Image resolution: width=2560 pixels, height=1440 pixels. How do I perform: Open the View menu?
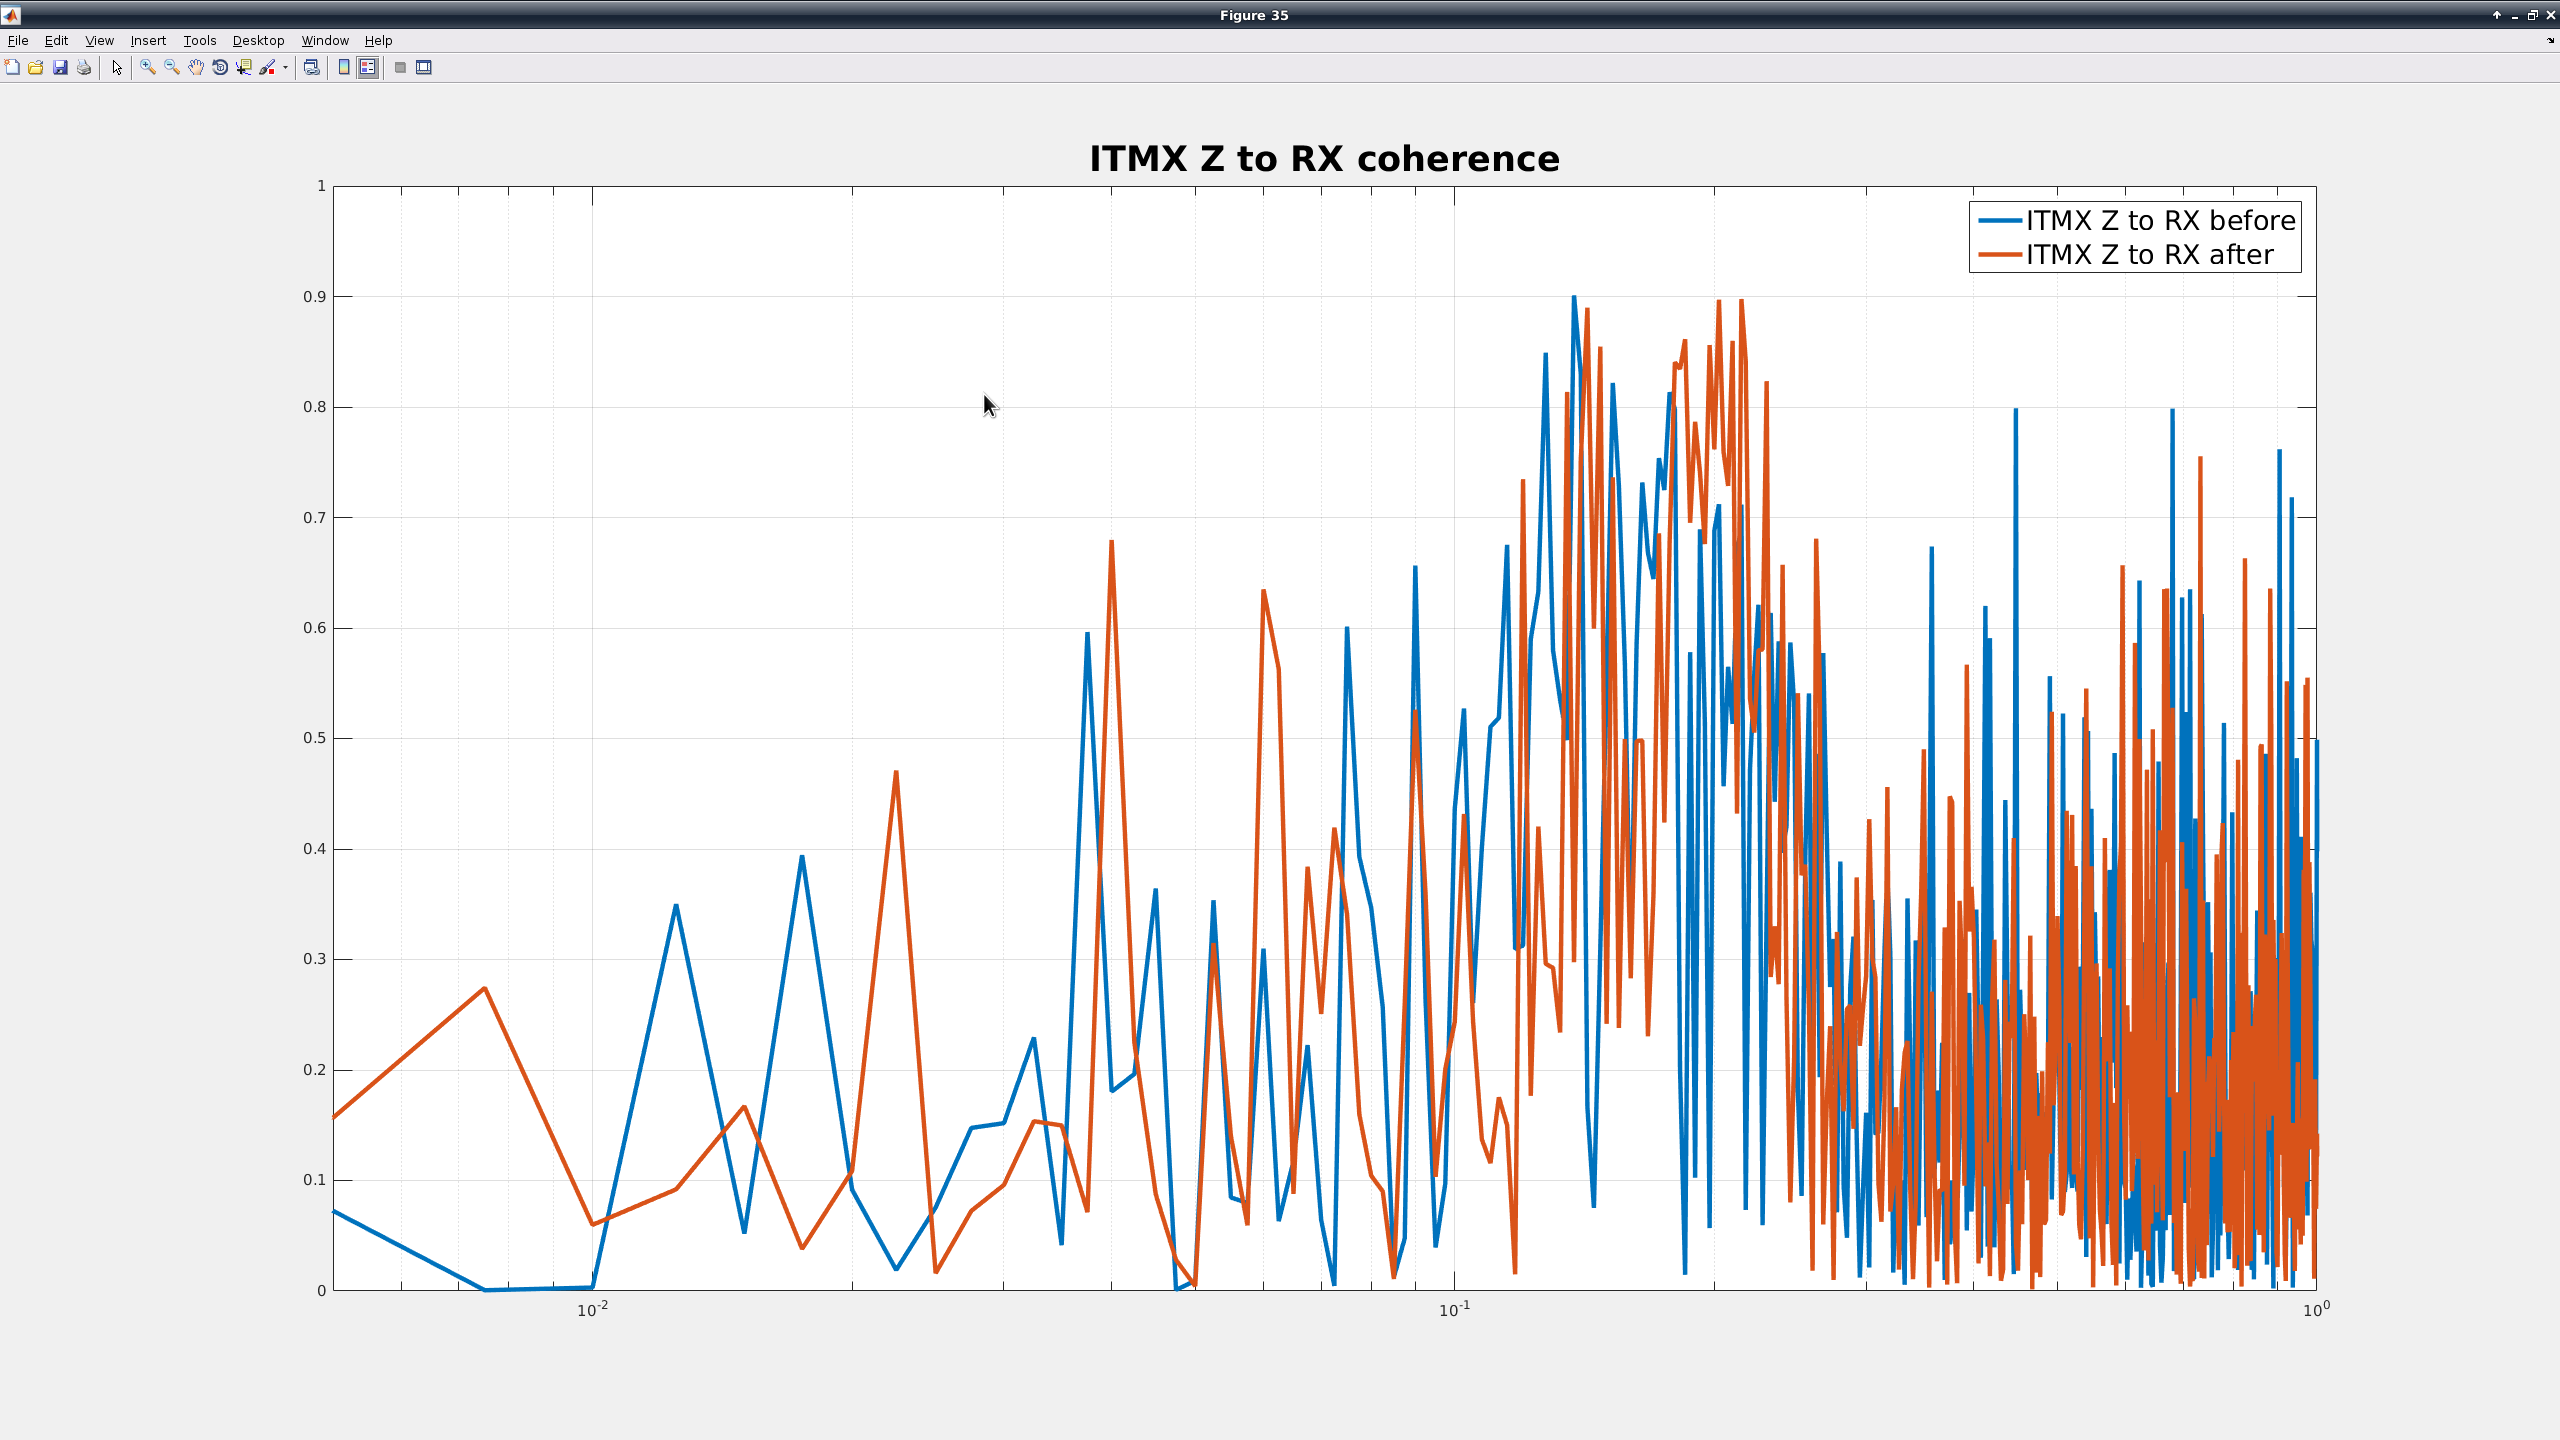[x=99, y=40]
